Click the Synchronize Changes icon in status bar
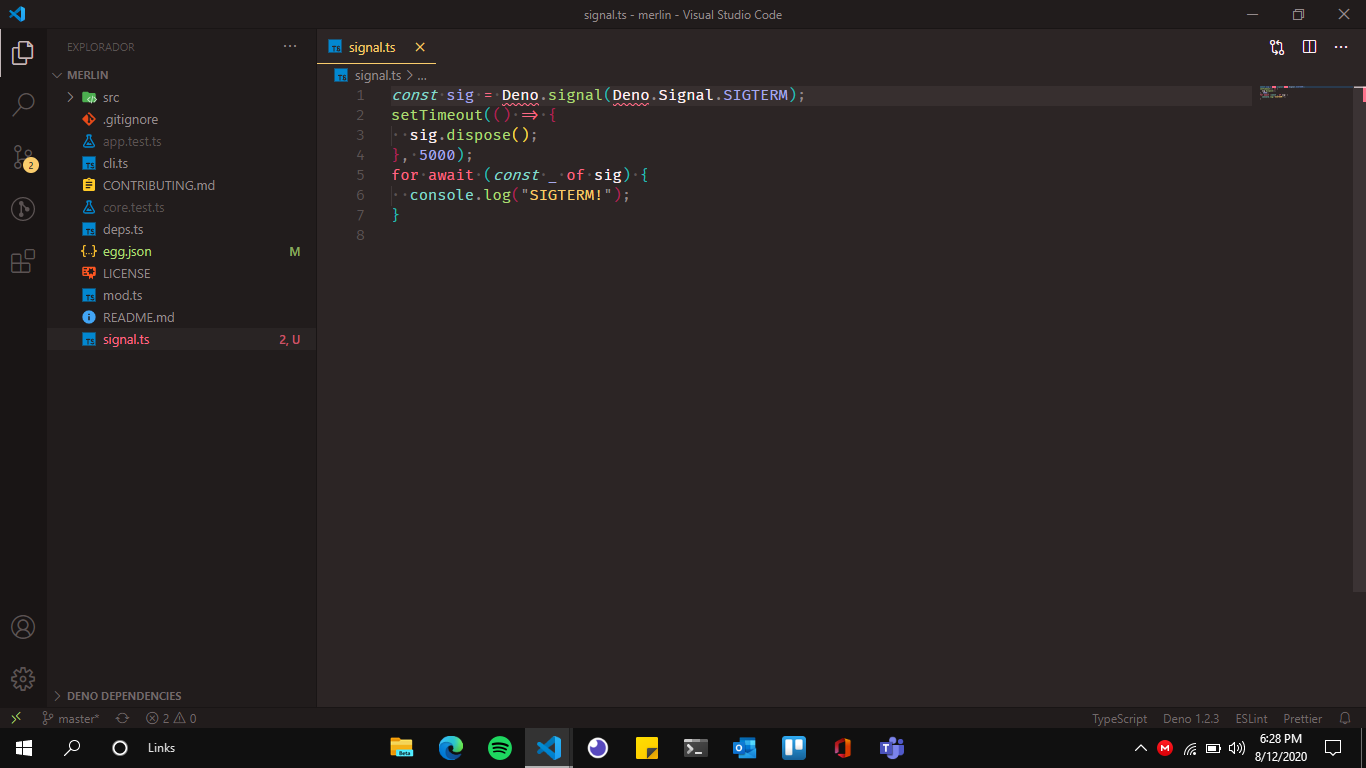Viewport: 1366px width, 768px height. 122,718
